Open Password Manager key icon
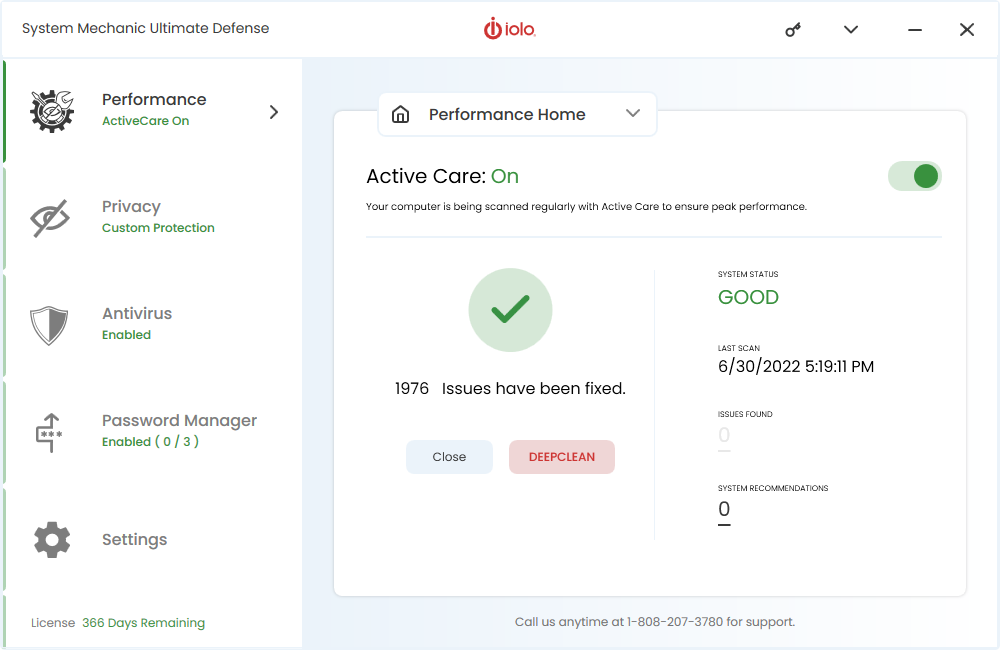Viewport: 1000px width, 650px height. click(x=51, y=432)
